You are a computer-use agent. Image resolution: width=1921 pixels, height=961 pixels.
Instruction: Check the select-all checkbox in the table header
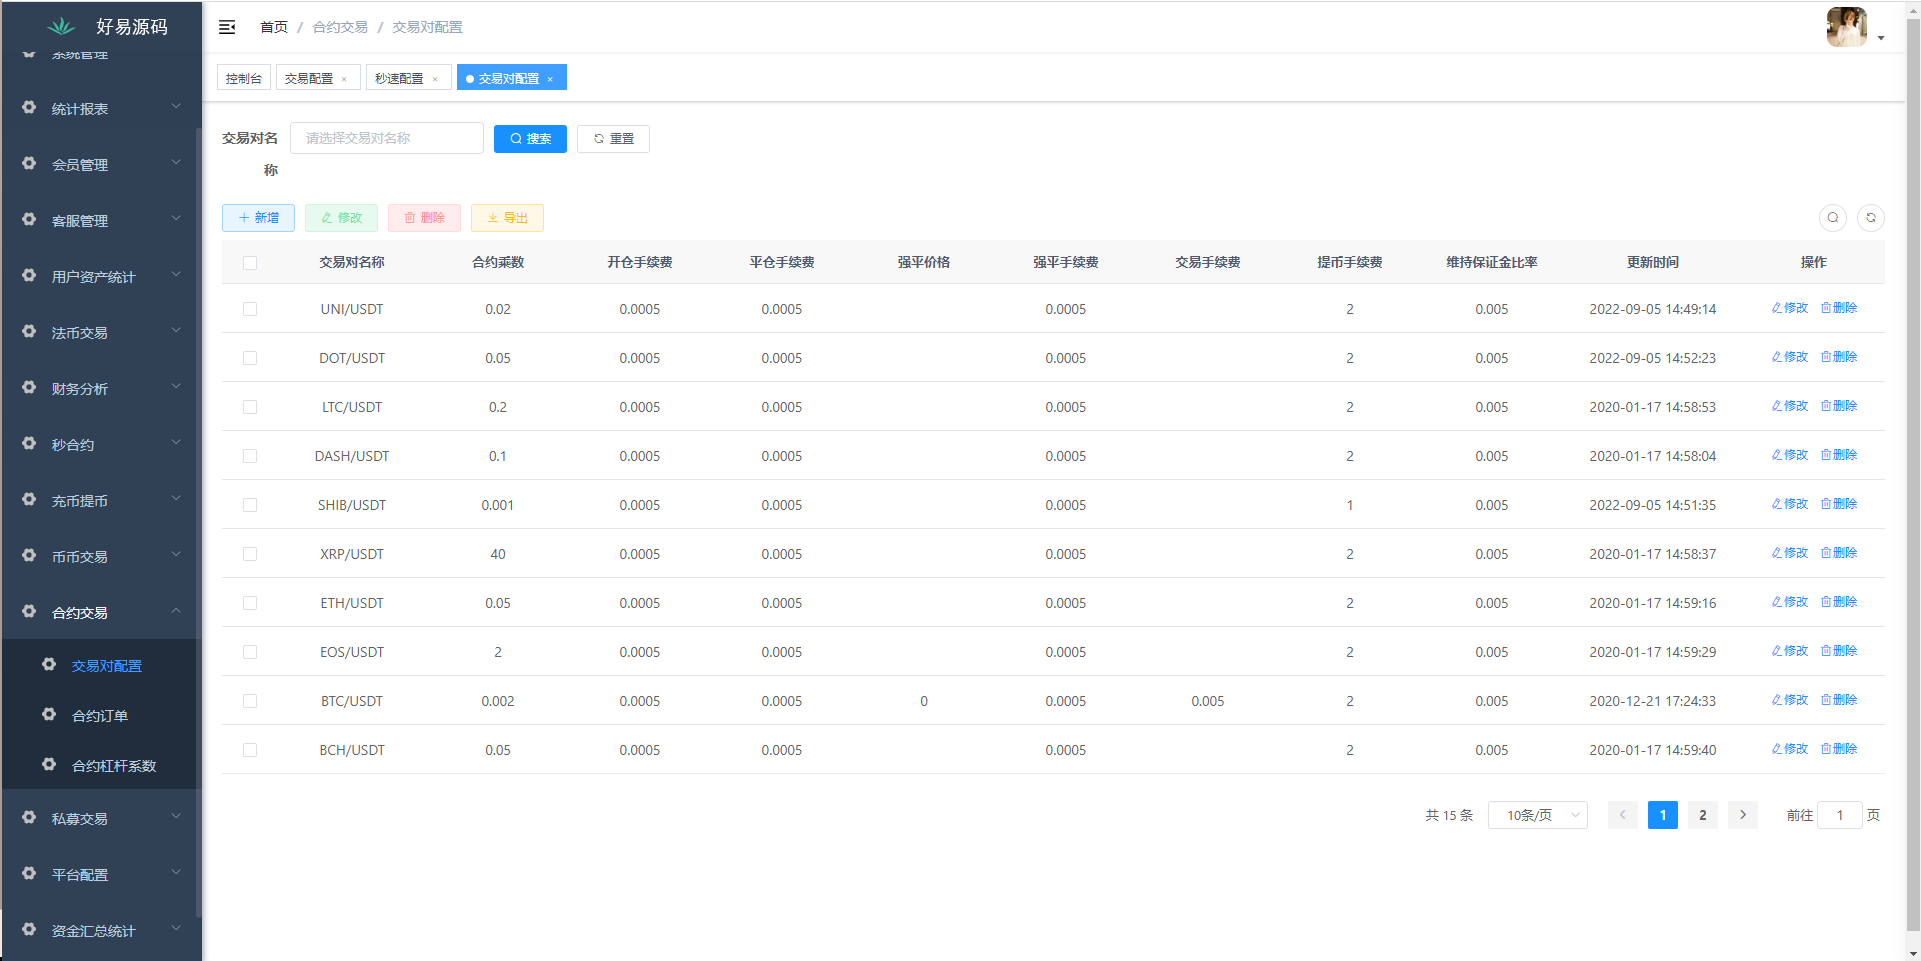(250, 263)
